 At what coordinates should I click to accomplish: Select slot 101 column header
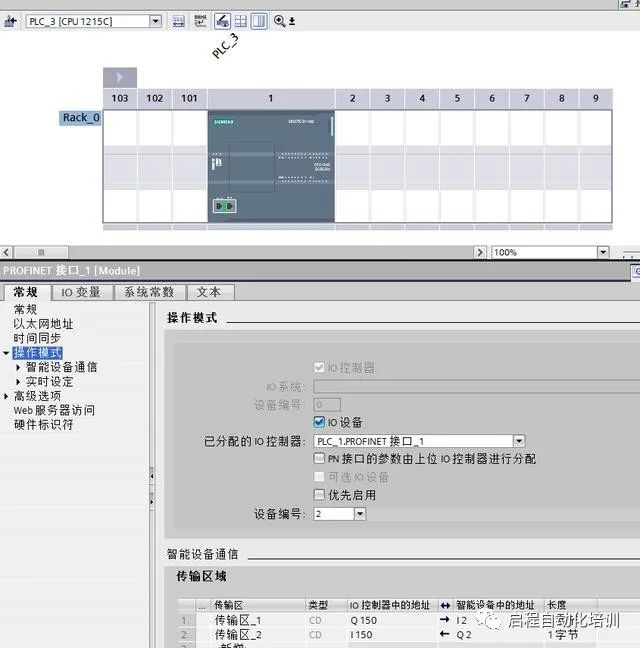[189, 98]
